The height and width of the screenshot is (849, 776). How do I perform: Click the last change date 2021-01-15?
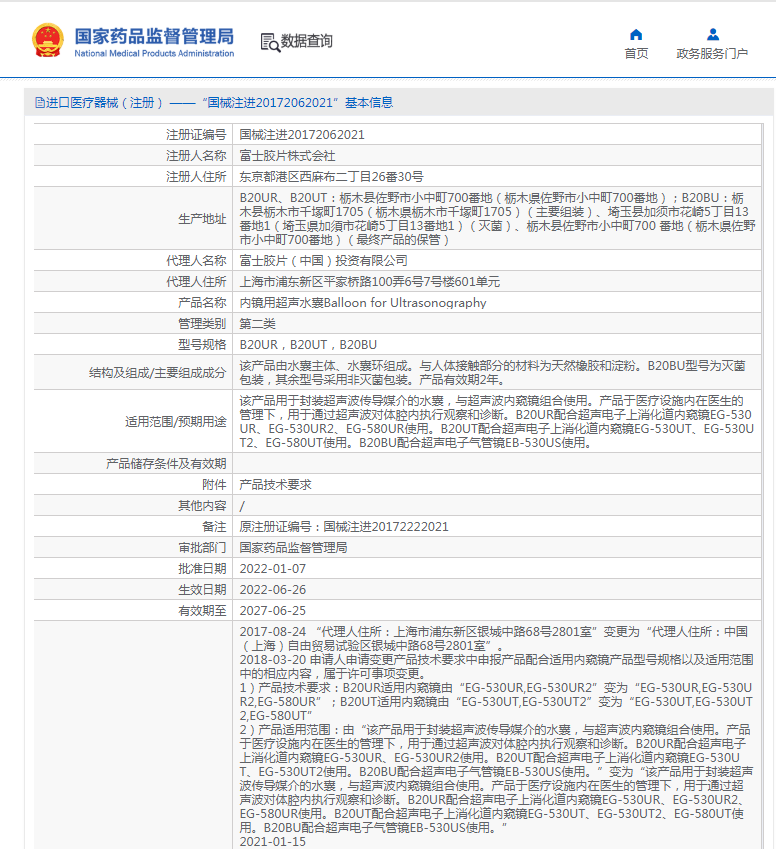point(273,842)
